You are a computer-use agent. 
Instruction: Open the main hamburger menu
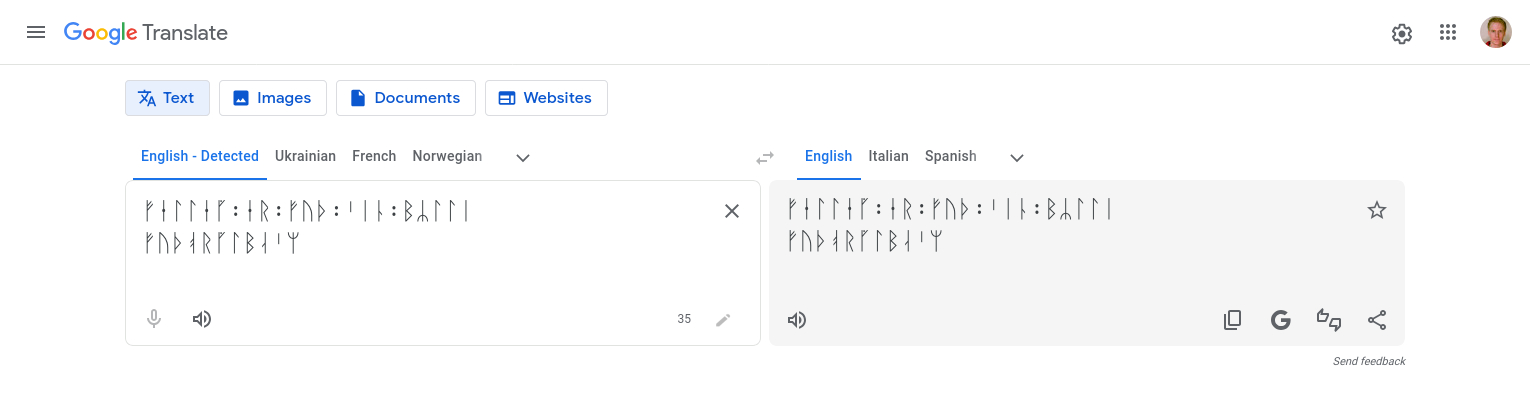tap(36, 32)
